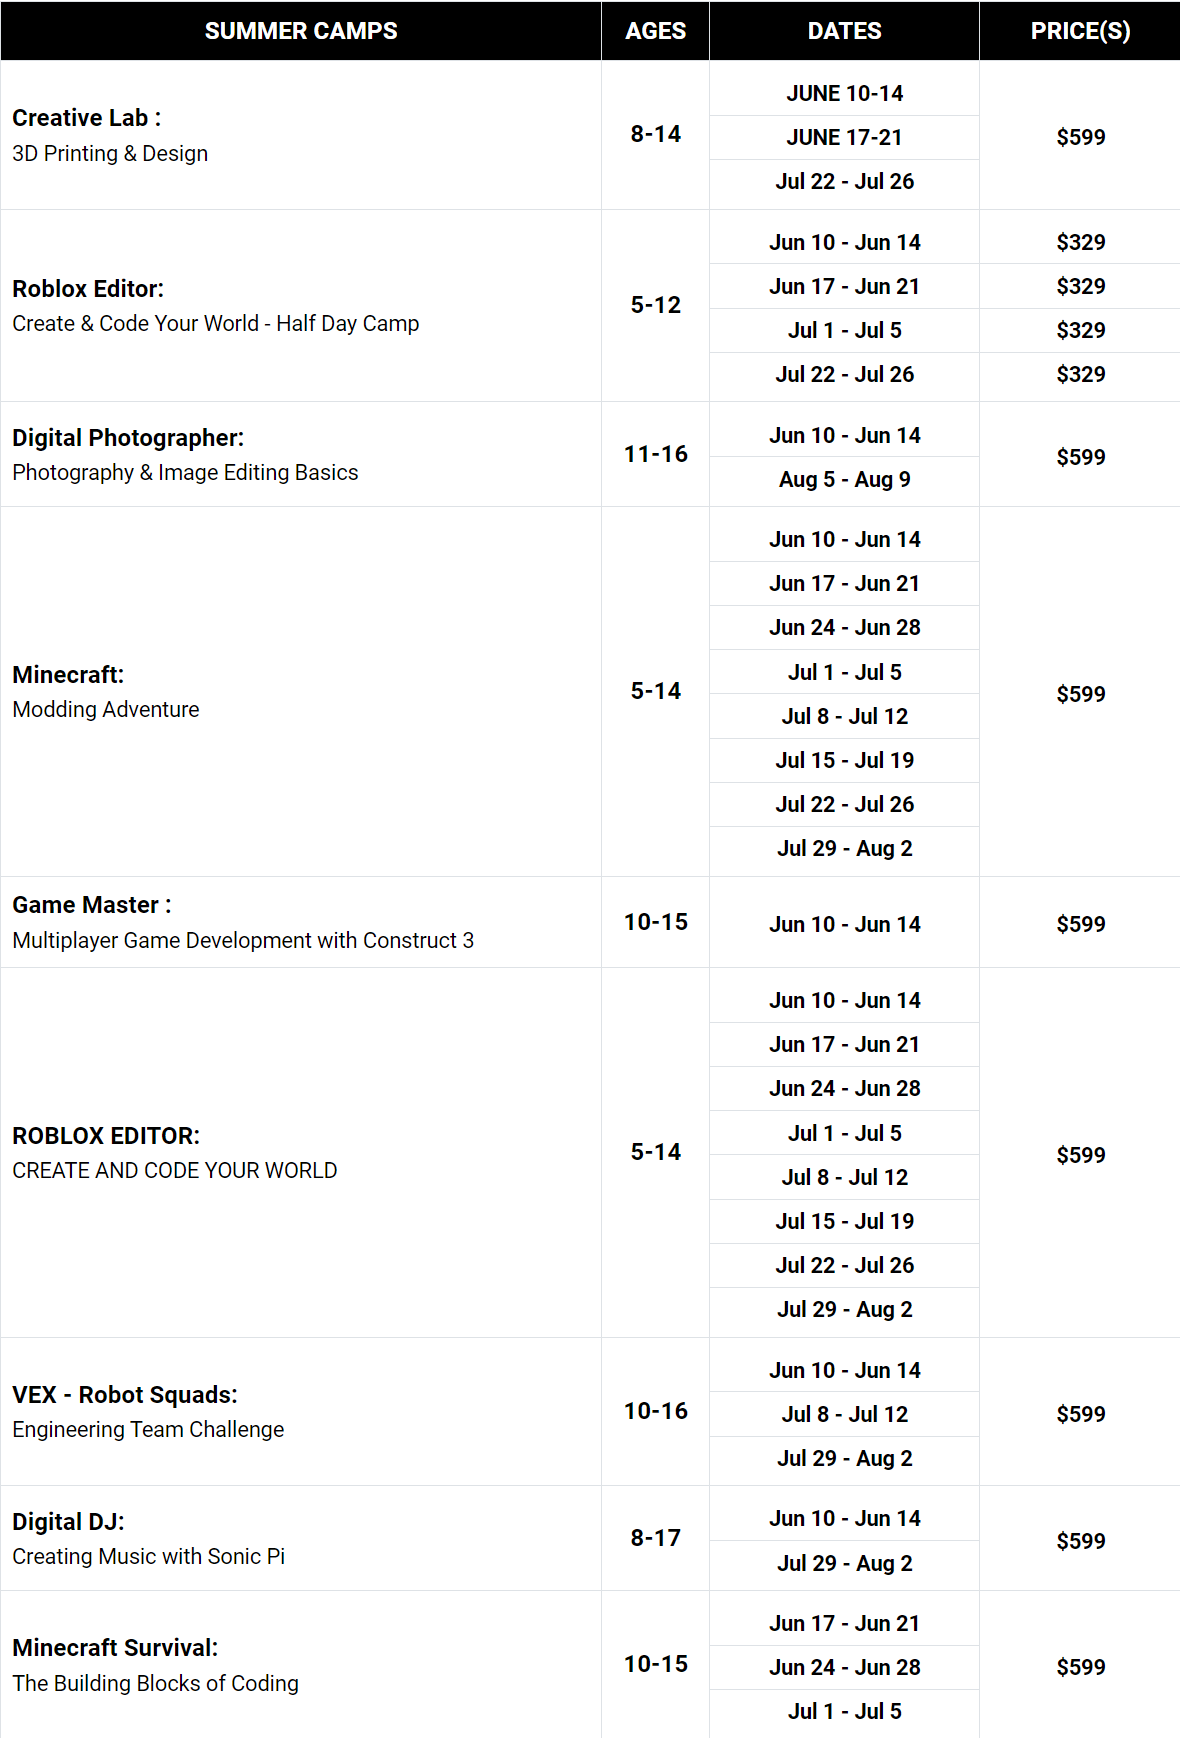Select the Game Master camp title
This screenshot has width=1180, height=1738.
point(91,905)
